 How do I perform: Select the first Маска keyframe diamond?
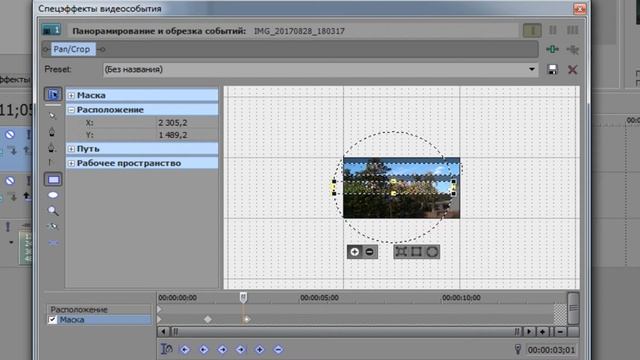coord(208,319)
